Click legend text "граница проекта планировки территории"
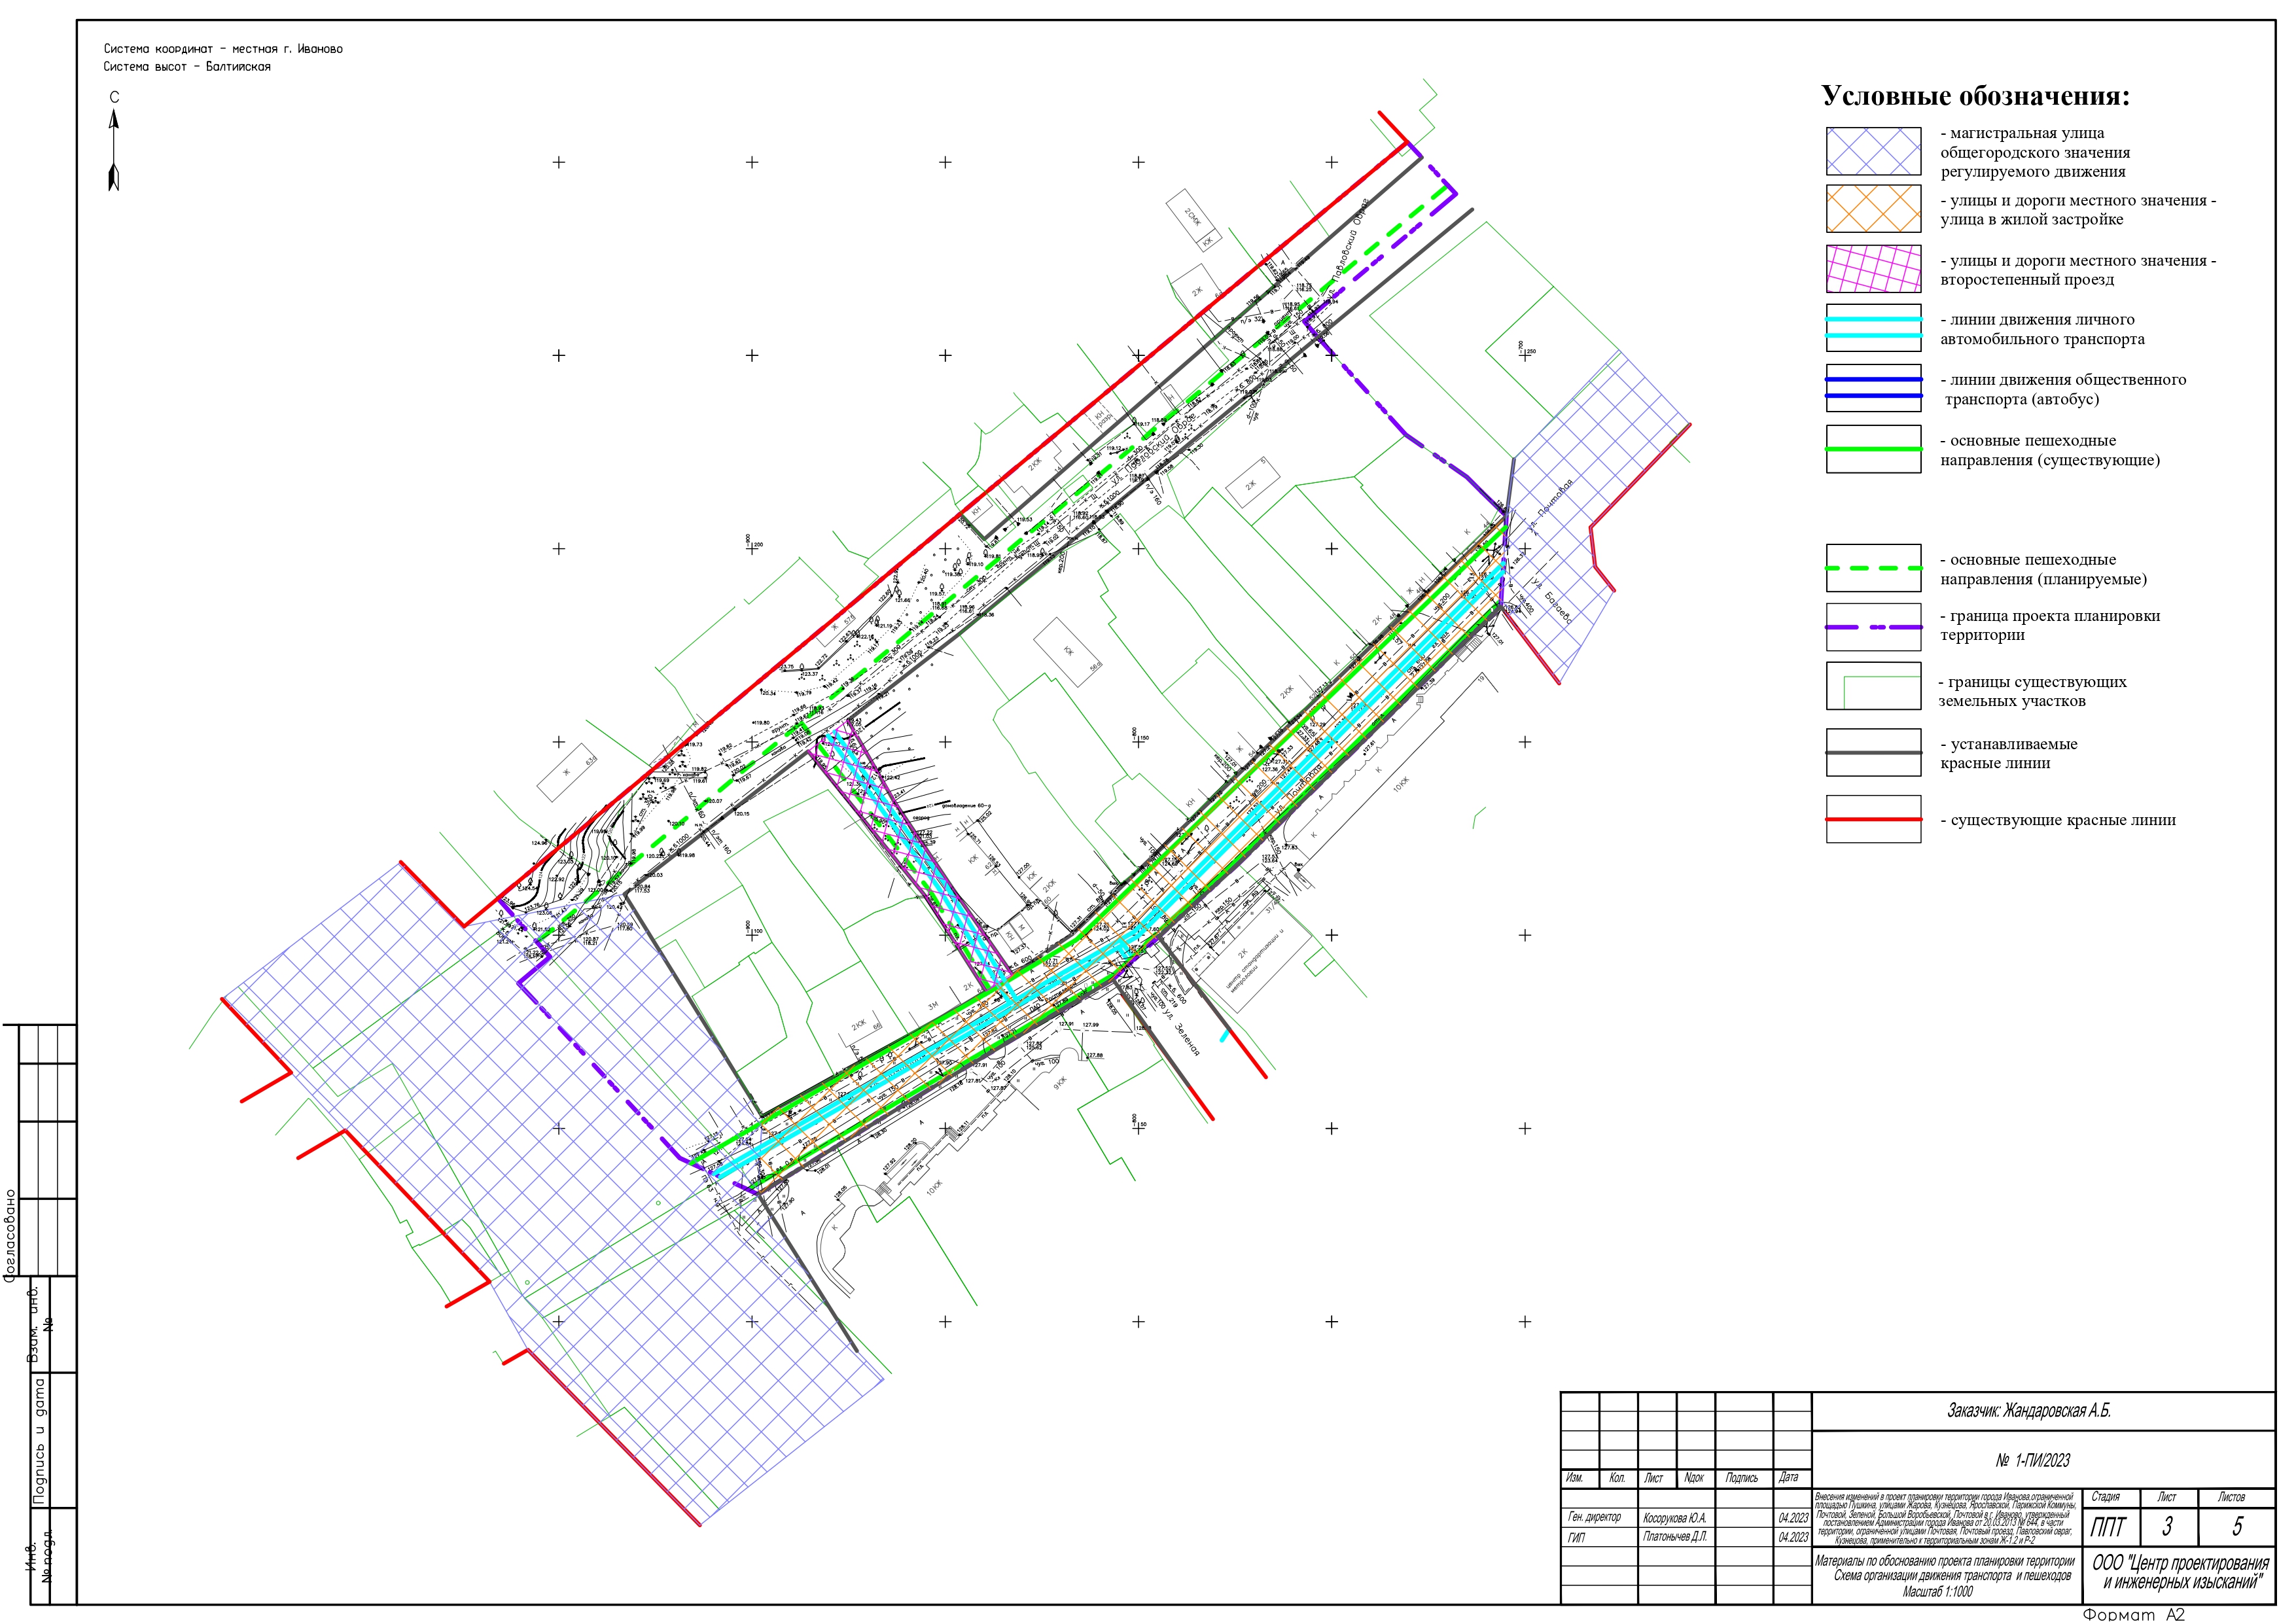This screenshot has width=2296, height=1624. pyautogui.click(x=2050, y=625)
